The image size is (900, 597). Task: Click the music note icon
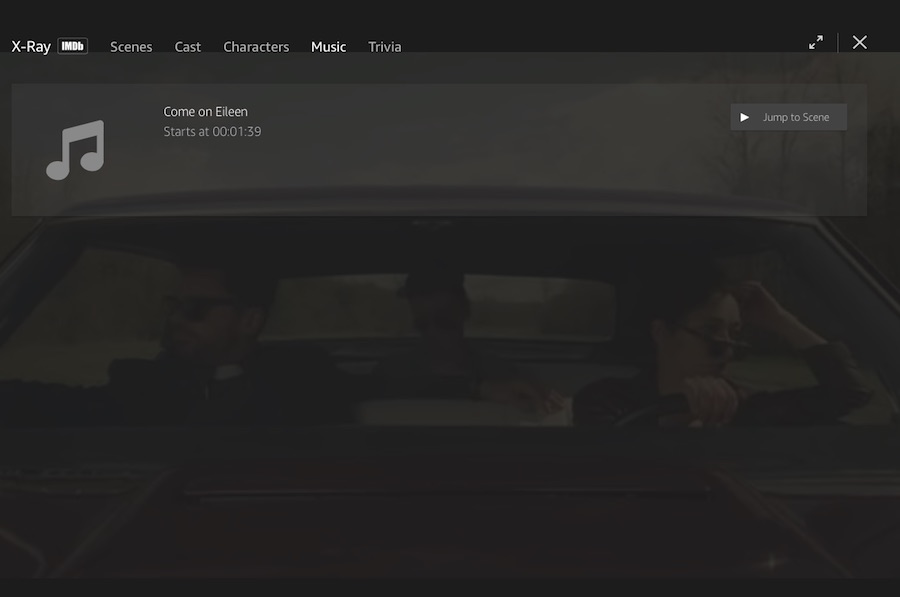pyautogui.click(x=75, y=150)
